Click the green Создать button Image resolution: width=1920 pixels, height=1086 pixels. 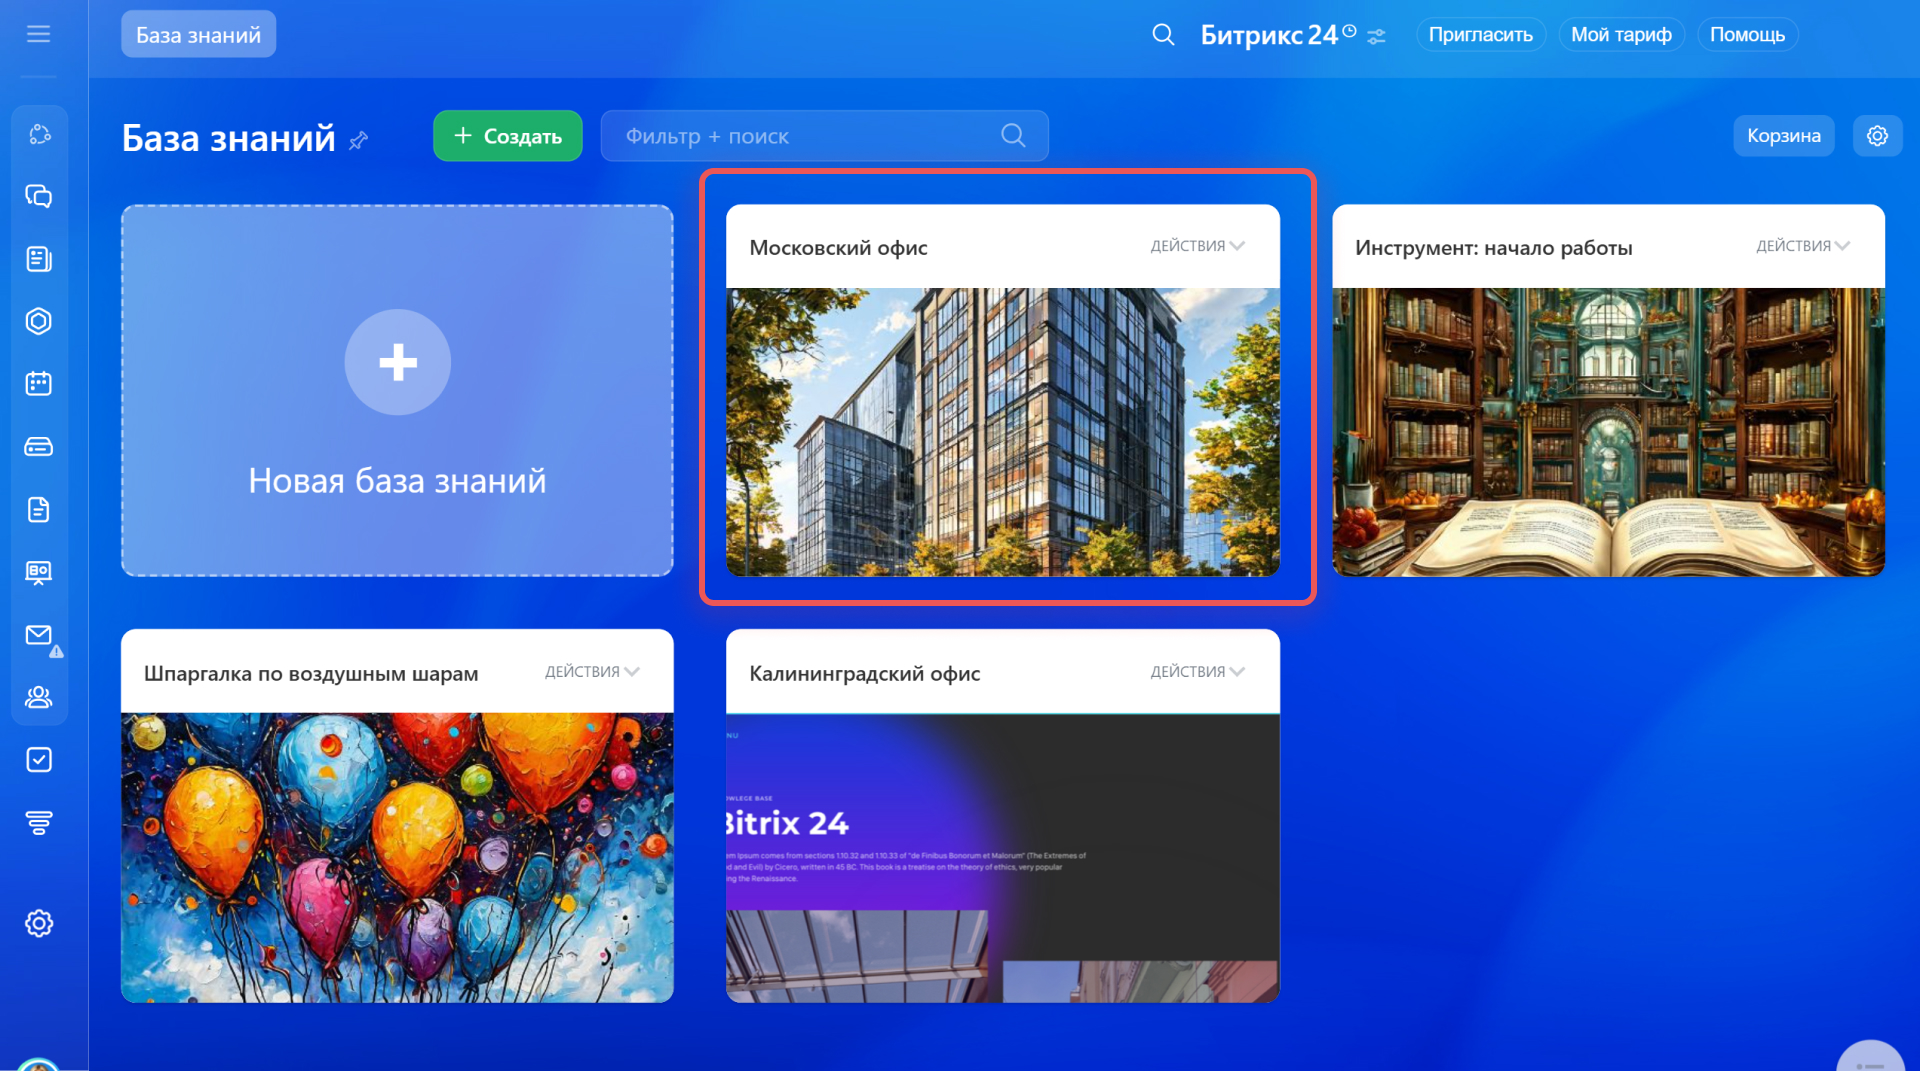pyautogui.click(x=508, y=136)
